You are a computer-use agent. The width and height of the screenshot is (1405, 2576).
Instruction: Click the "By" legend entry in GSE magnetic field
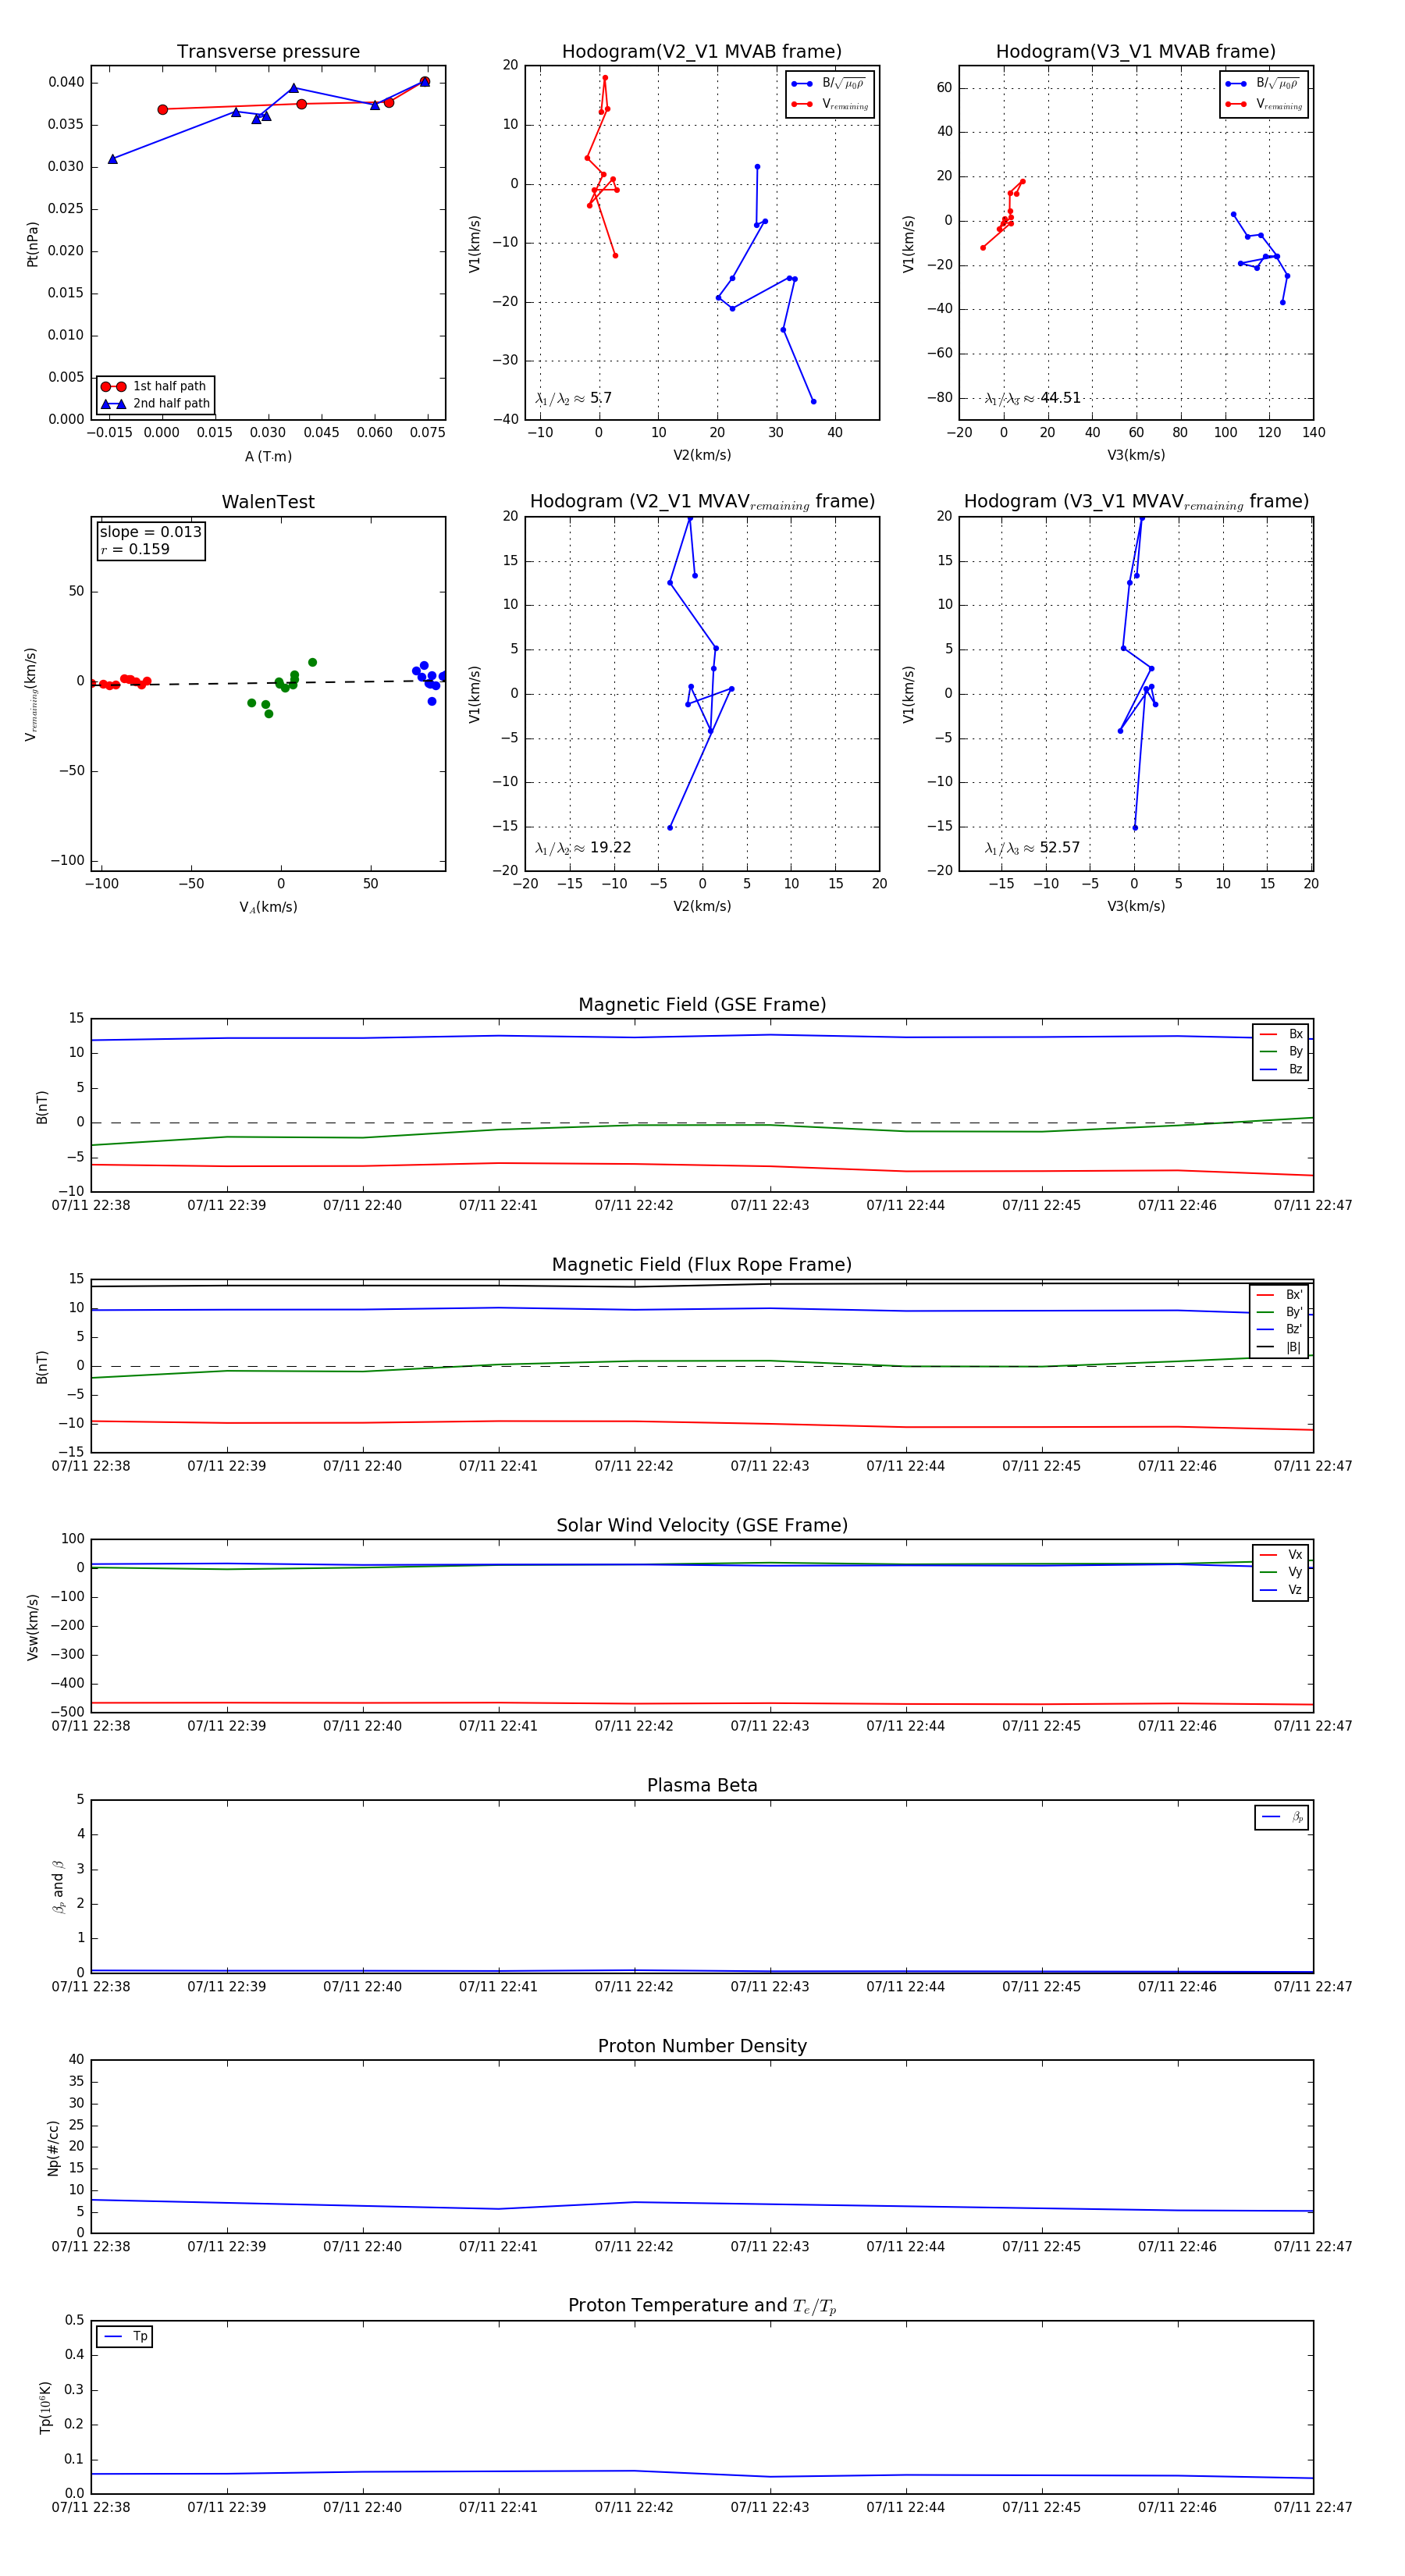[x=1281, y=1051]
